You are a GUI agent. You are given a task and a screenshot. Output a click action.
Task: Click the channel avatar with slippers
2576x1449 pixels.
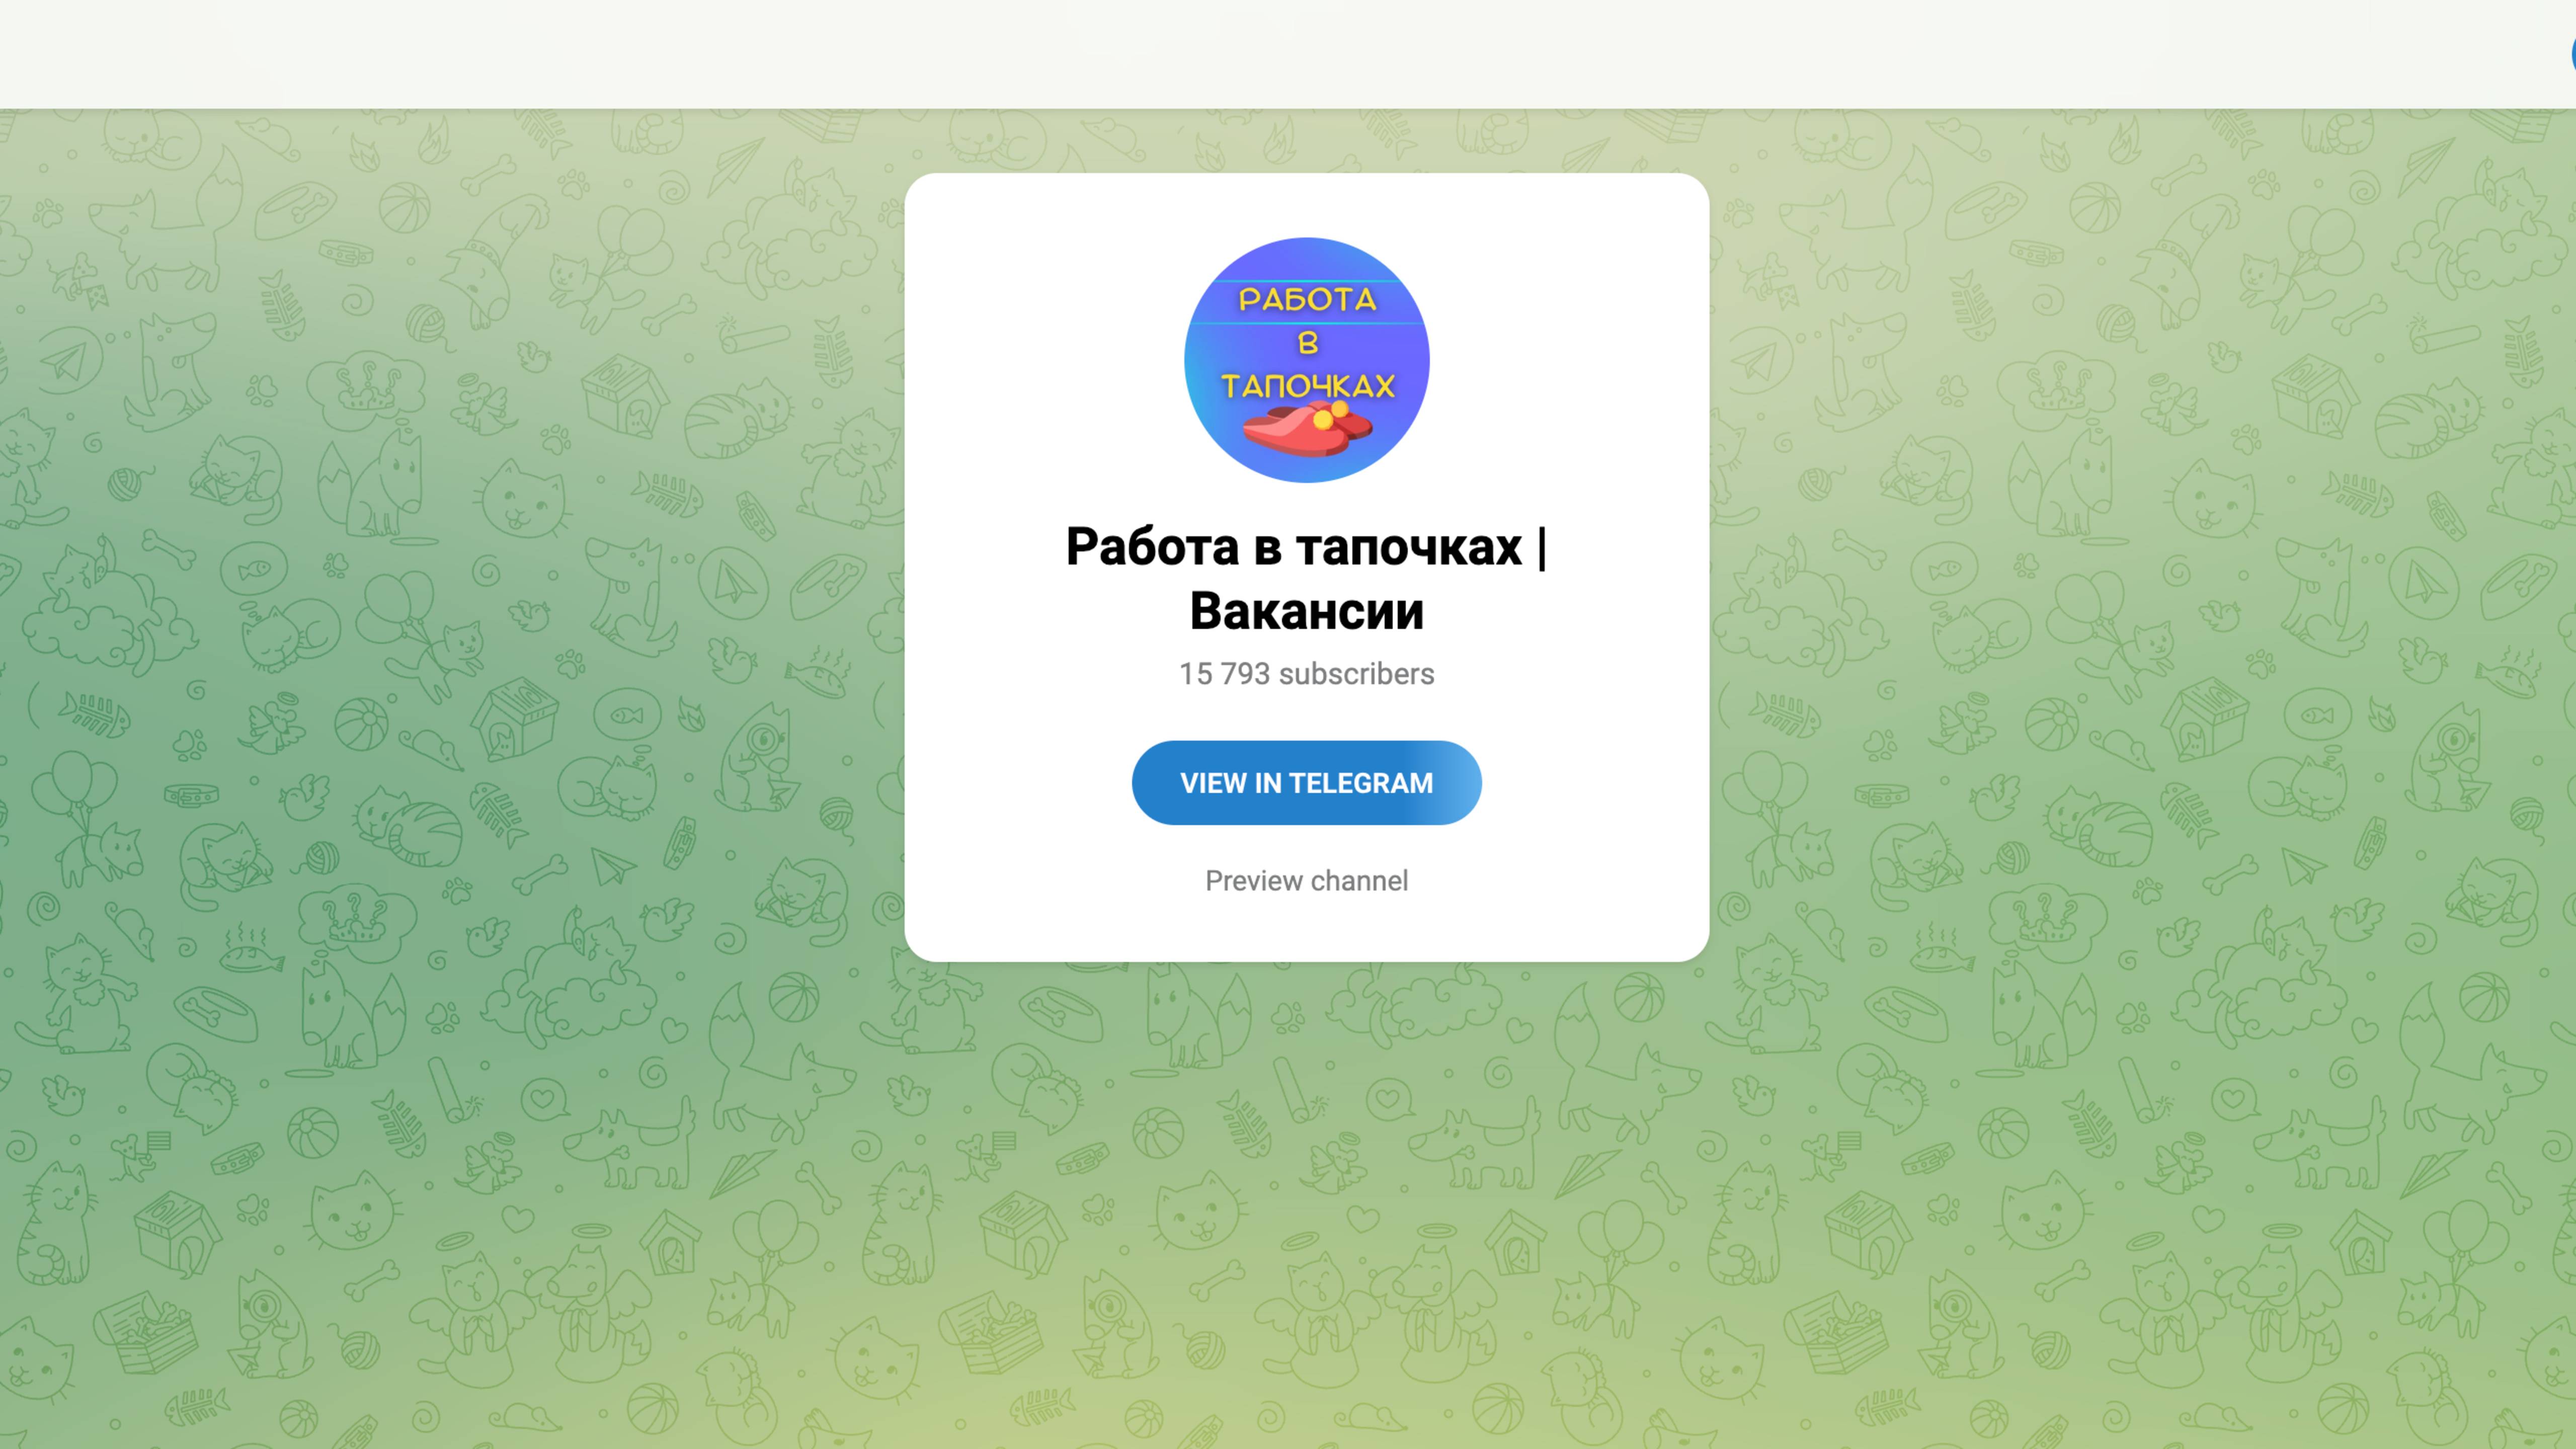[x=1306, y=360]
